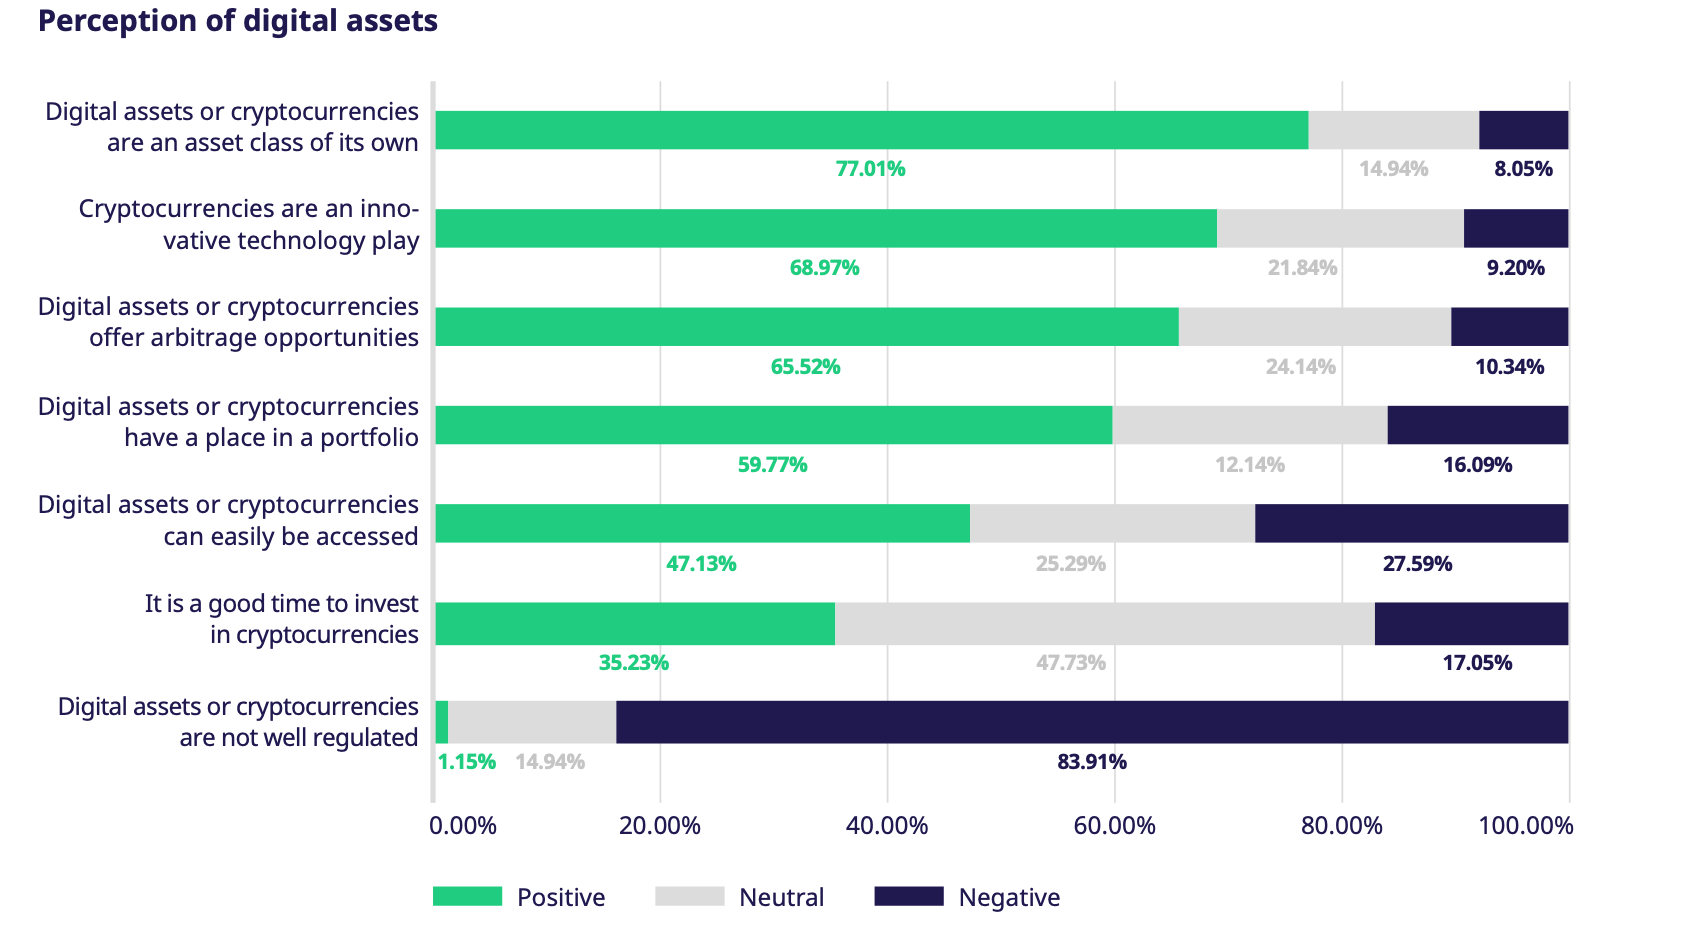Click the "innovative technology play" category label
Image resolution: width=1702 pixels, height=926 pixels.
tap(249, 225)
